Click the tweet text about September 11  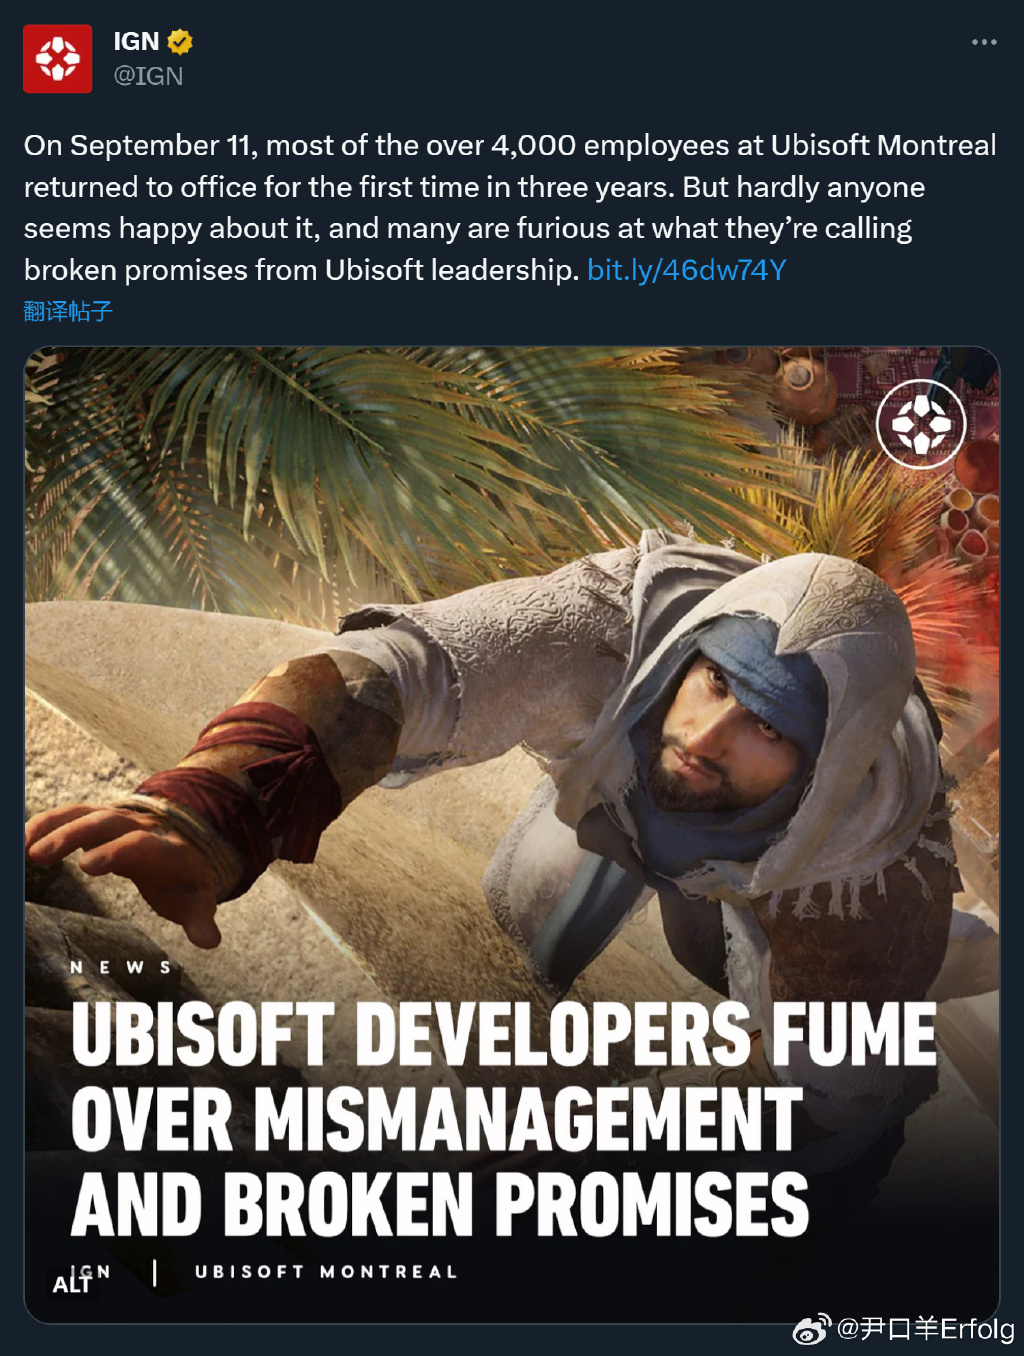510,208
